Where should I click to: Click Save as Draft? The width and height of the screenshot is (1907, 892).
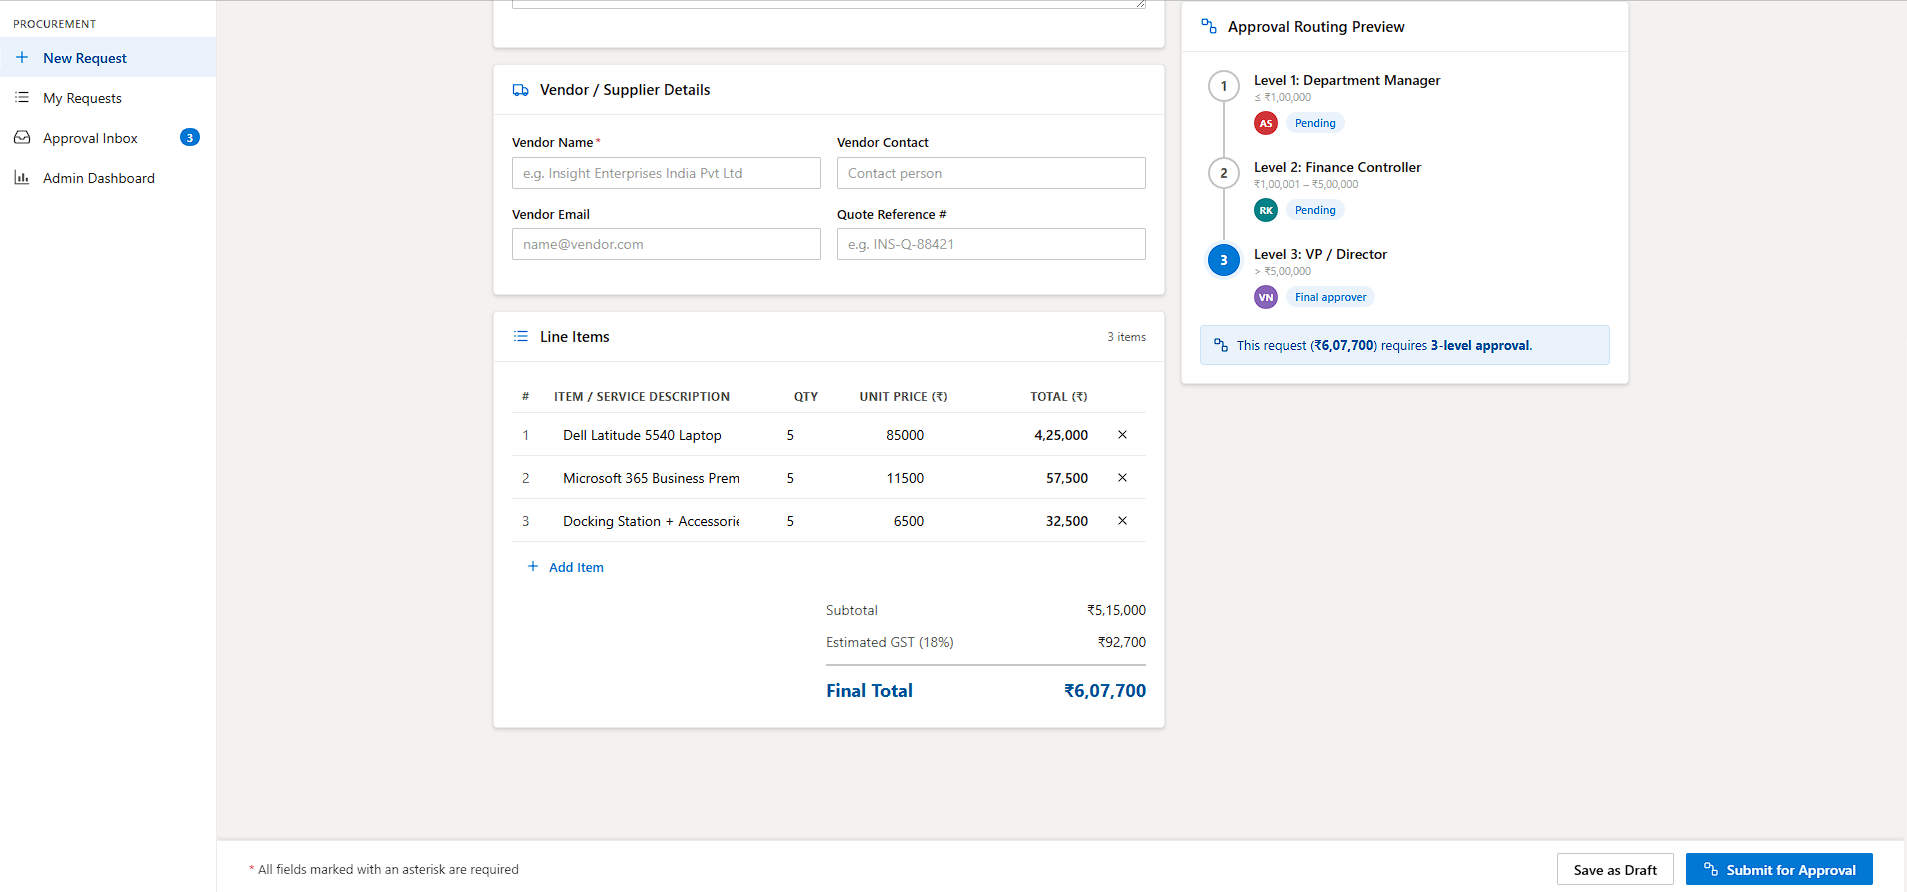click(1615, 870)
